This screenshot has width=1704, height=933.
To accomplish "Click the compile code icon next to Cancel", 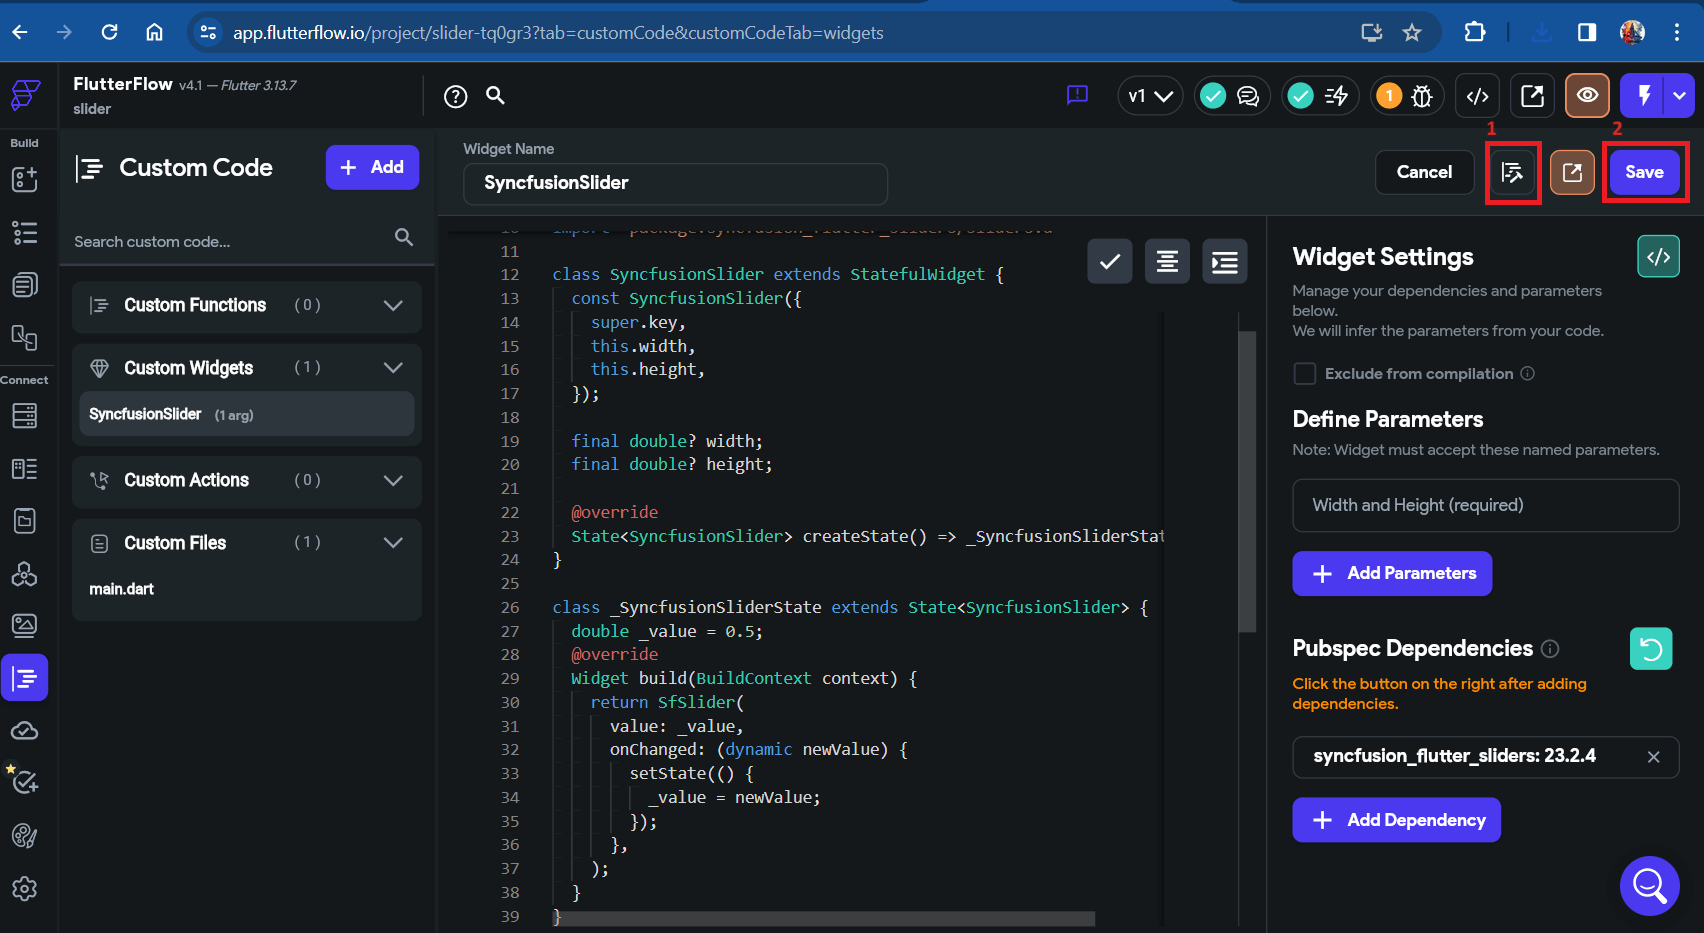I will pyautogui.click(x=1512, y=172).
